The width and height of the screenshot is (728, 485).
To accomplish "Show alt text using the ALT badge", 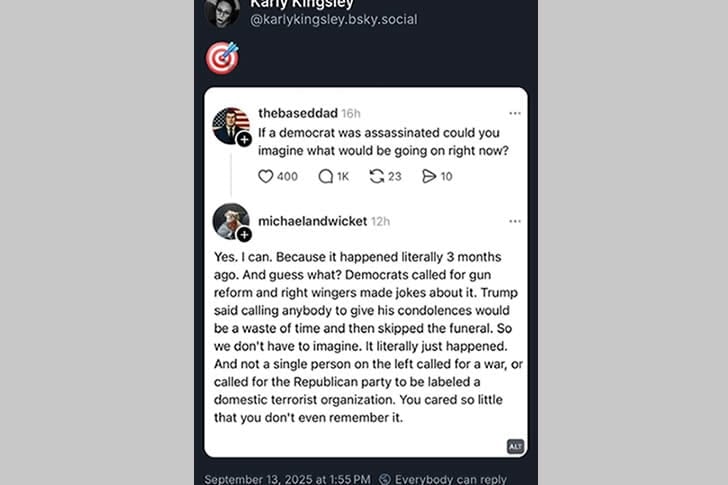I will [515, 446].
